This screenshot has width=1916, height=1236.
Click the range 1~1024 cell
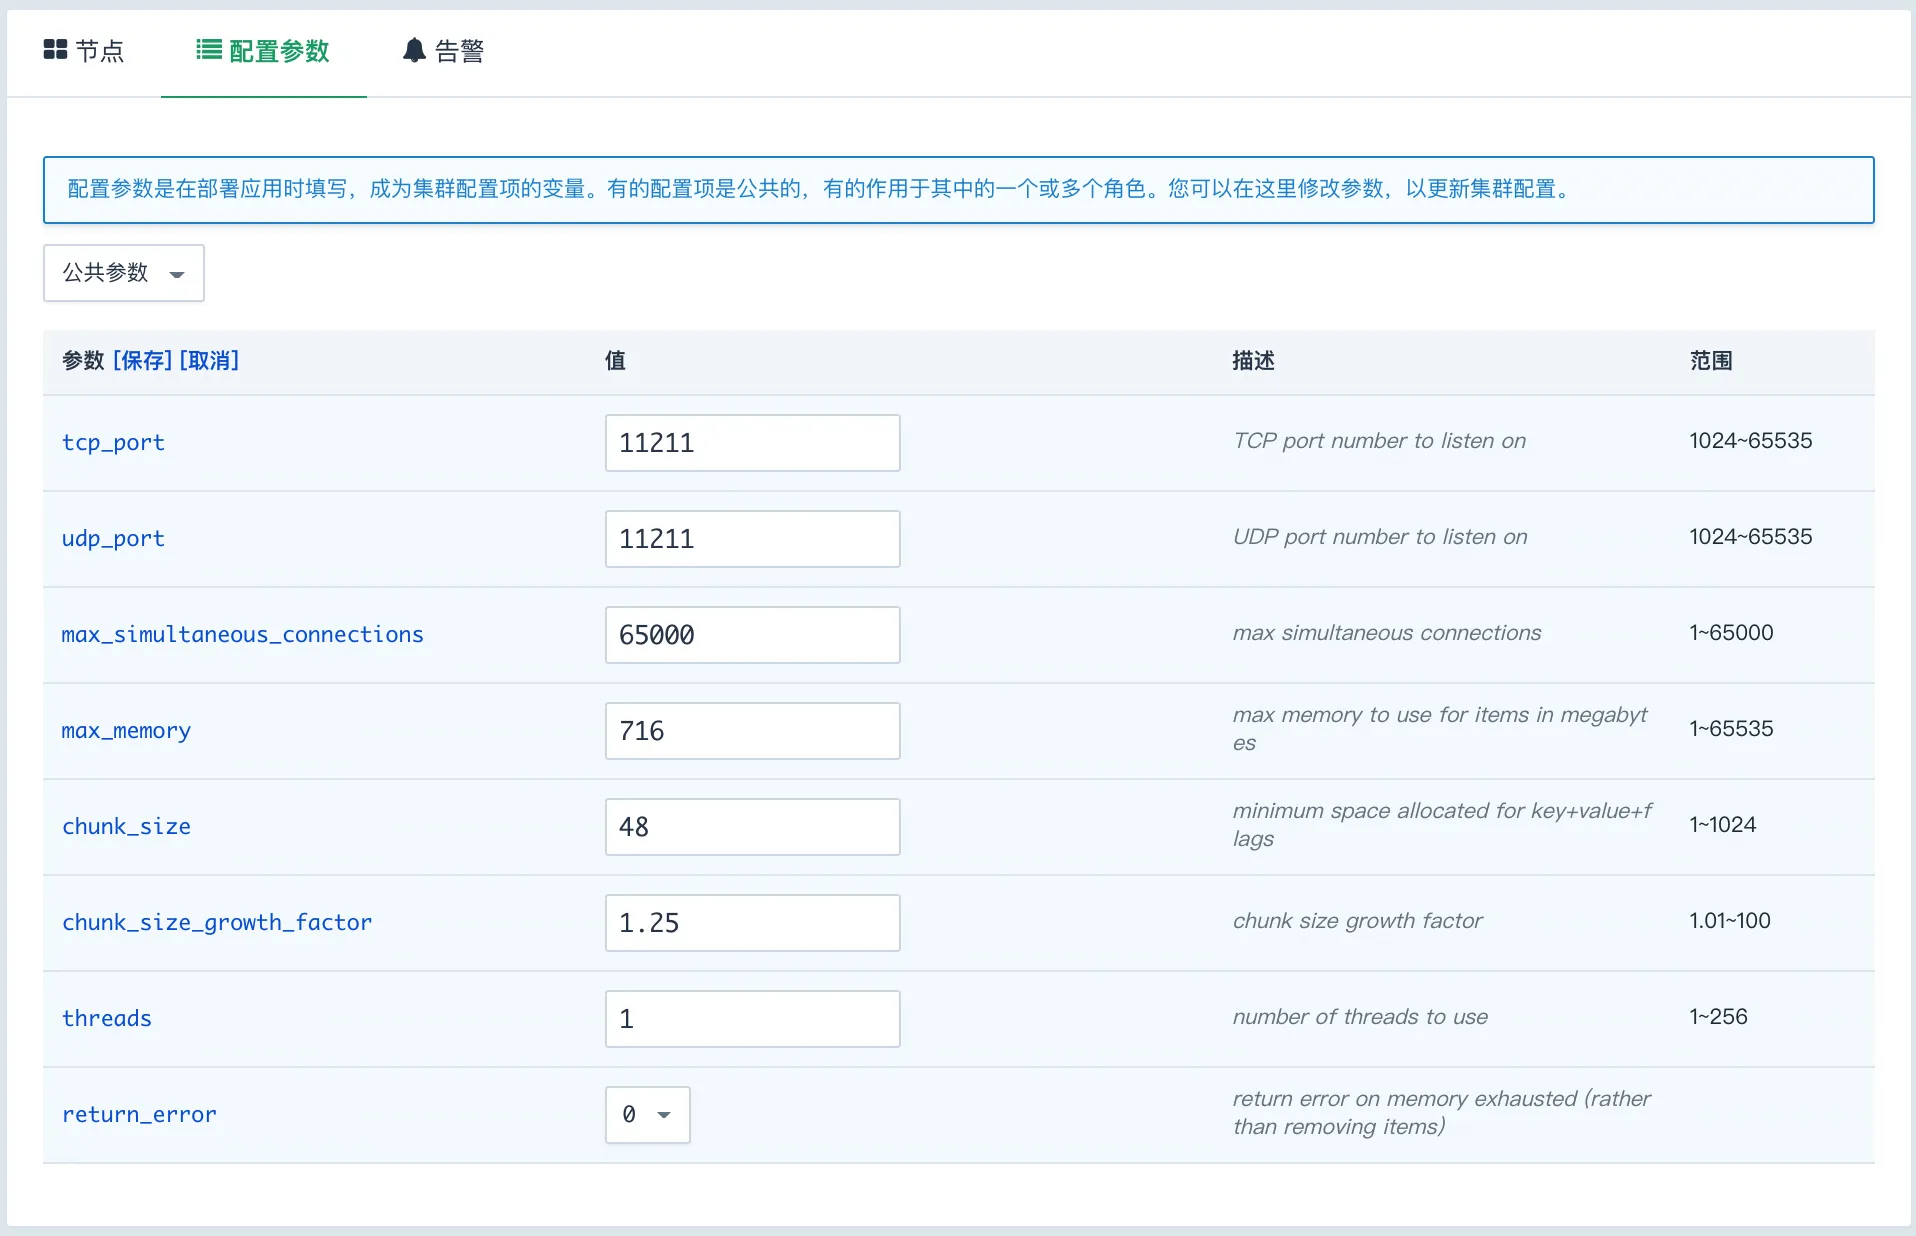click(1722, 825)
